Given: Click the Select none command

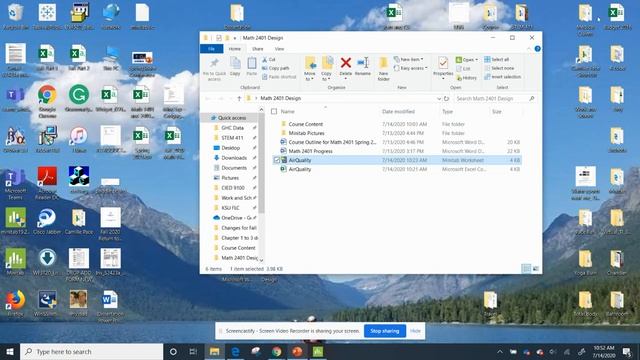Looking at the screenshot, I should pos(499,68).
